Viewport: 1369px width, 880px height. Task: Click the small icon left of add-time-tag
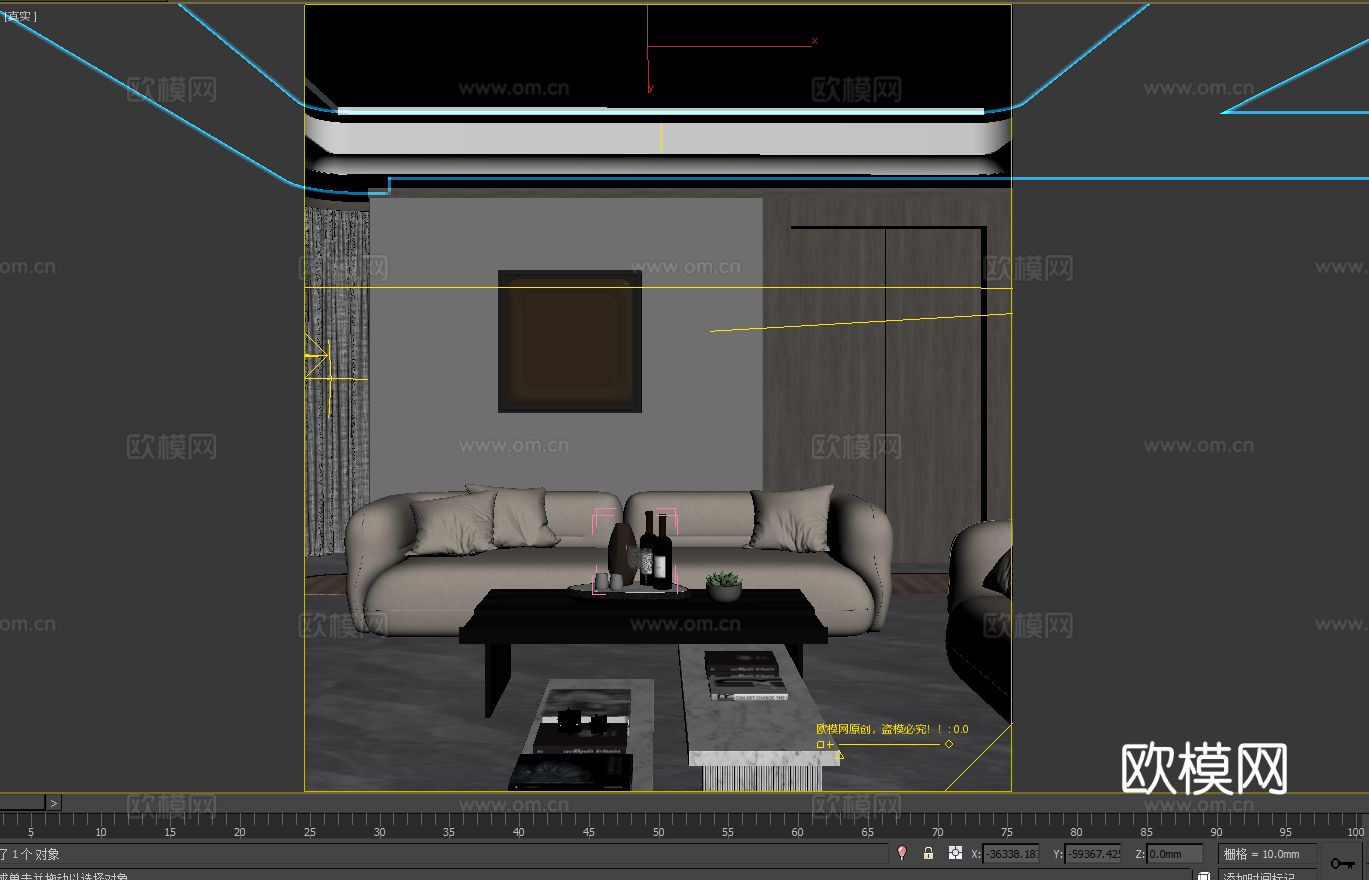(1204, 876)
